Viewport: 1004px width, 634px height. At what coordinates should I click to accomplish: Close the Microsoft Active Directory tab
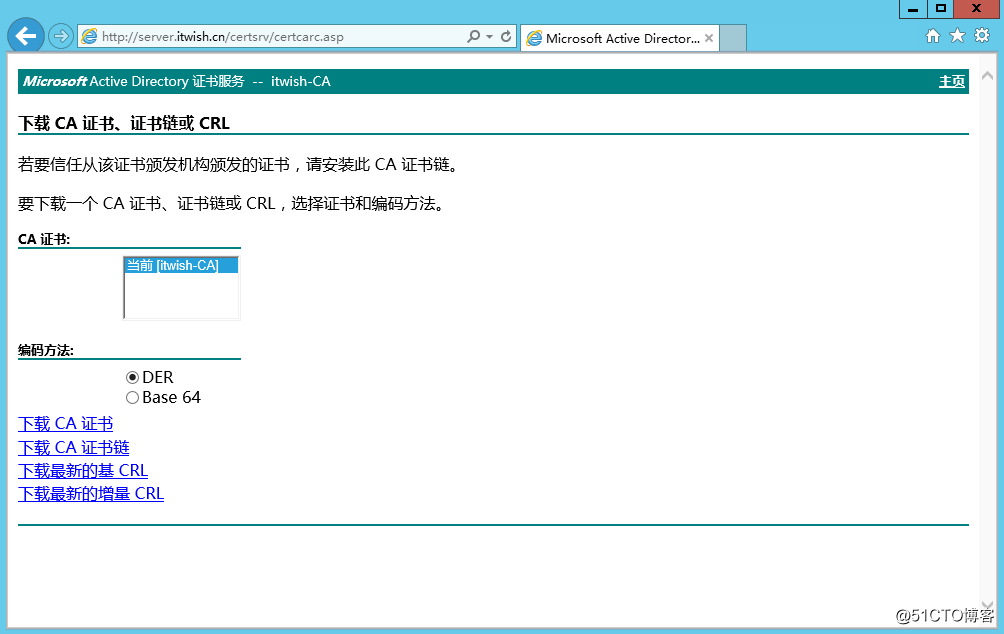tap(709, 38)
